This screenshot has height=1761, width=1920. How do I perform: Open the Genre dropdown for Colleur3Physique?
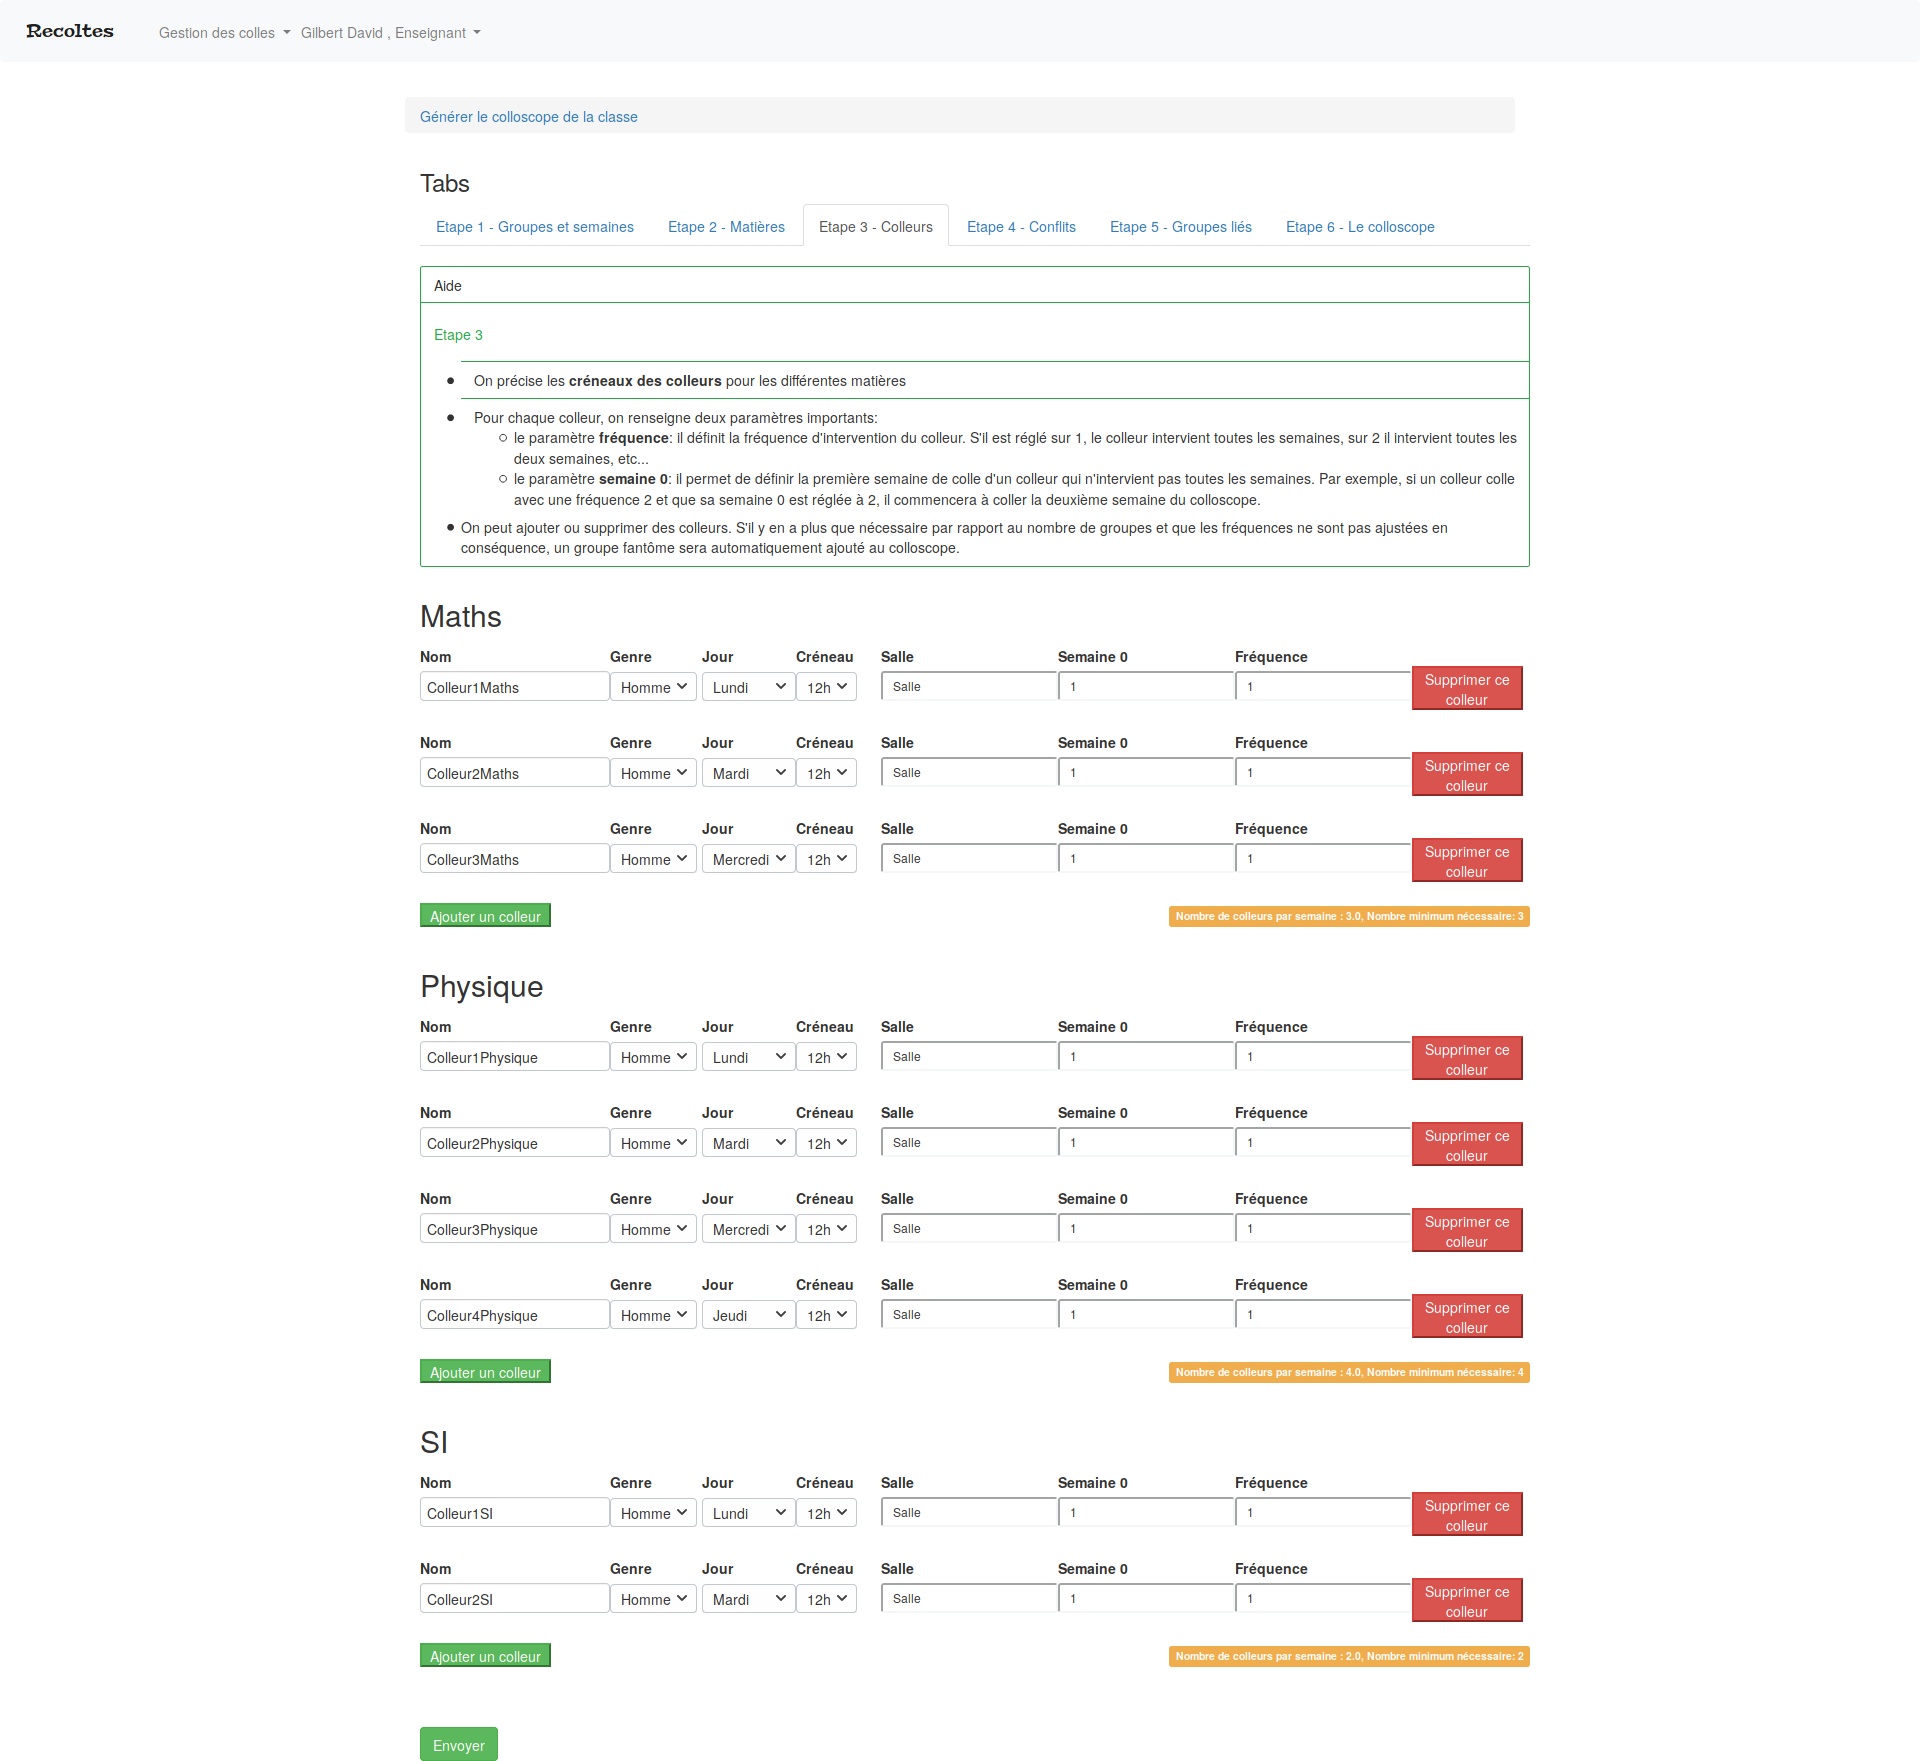pyautogui.click(x=653, y=1229)
